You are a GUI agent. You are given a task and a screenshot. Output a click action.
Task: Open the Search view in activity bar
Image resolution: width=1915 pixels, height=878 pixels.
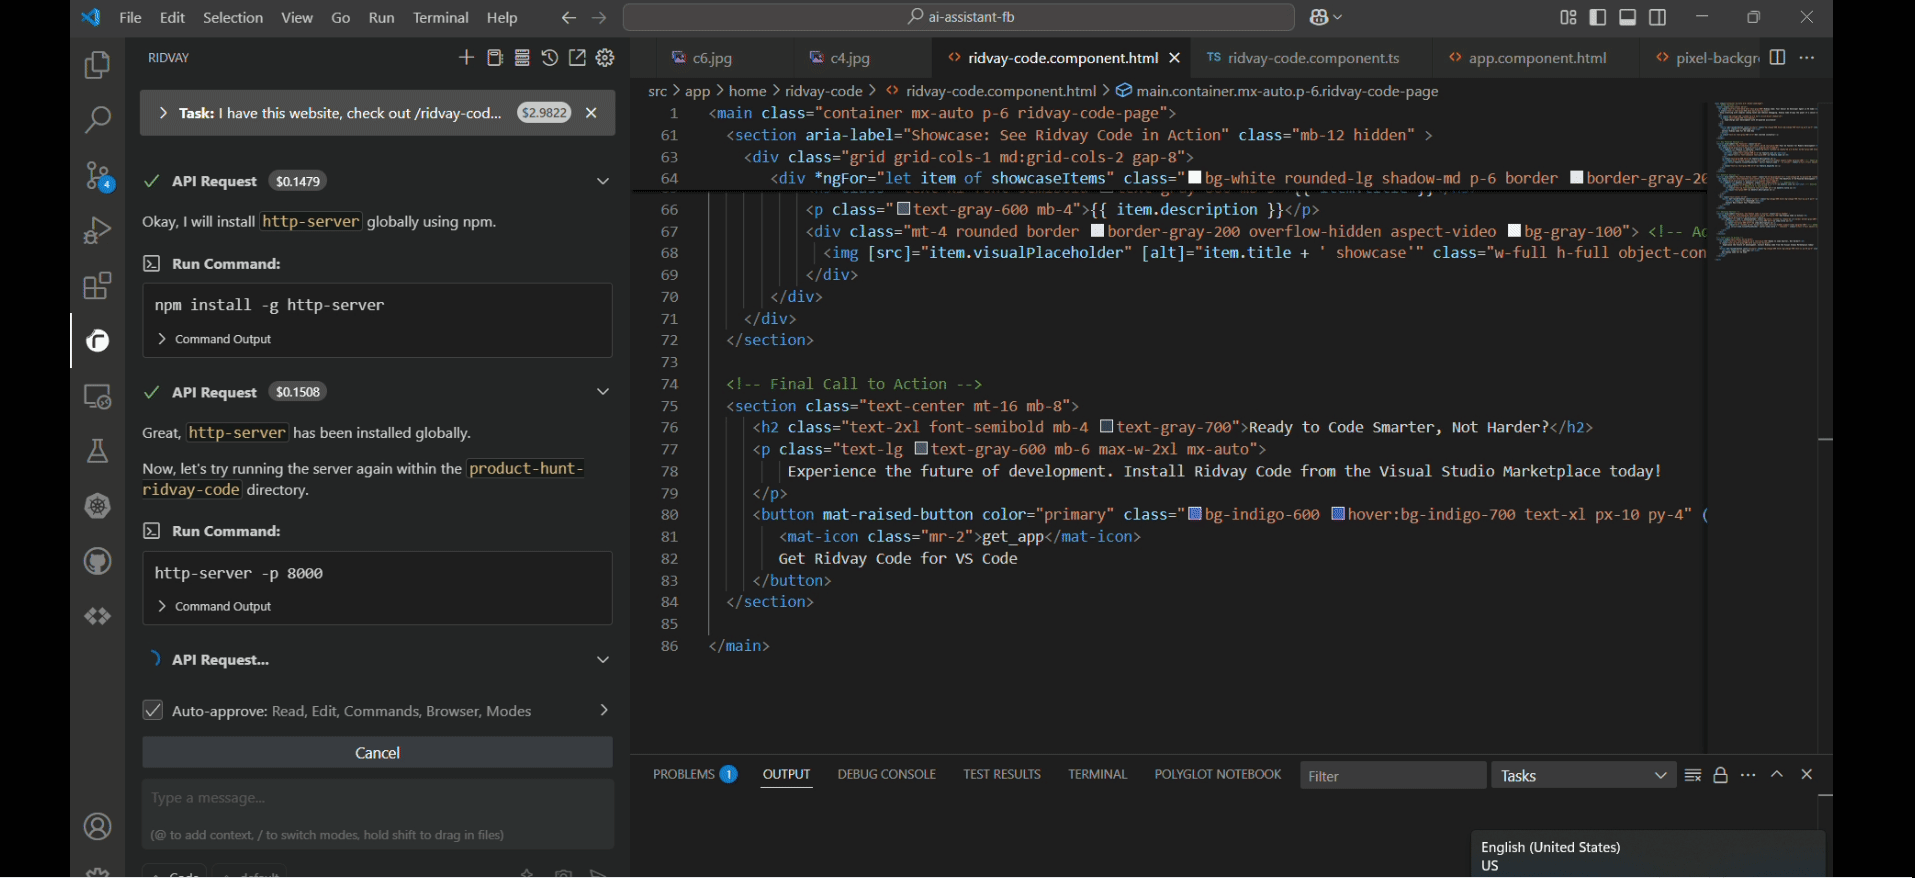[97, 120]
